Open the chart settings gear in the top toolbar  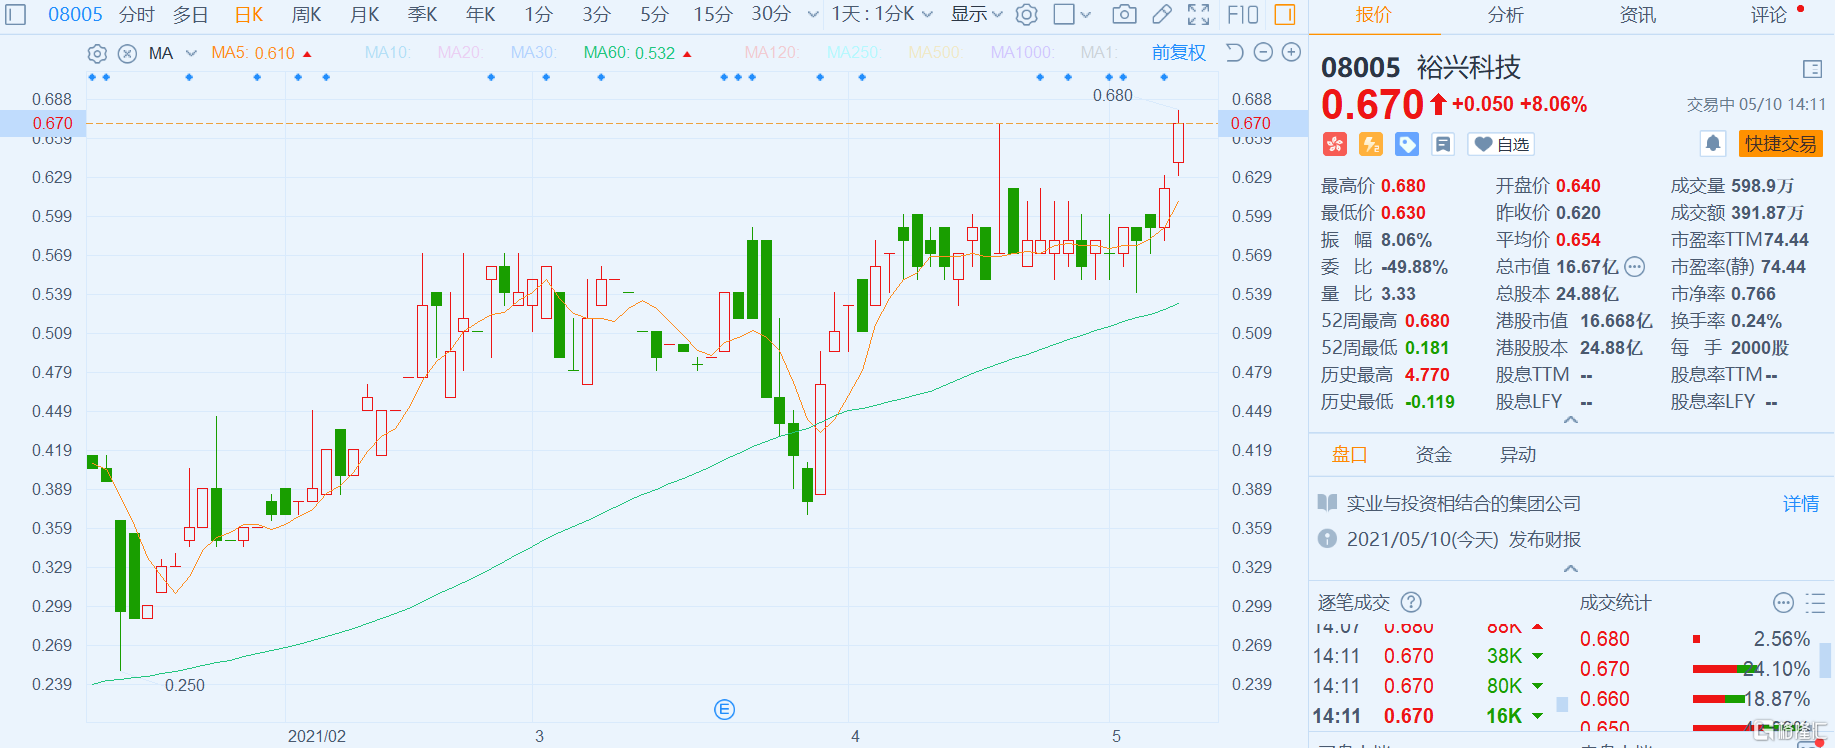(x=1026, y=14)
